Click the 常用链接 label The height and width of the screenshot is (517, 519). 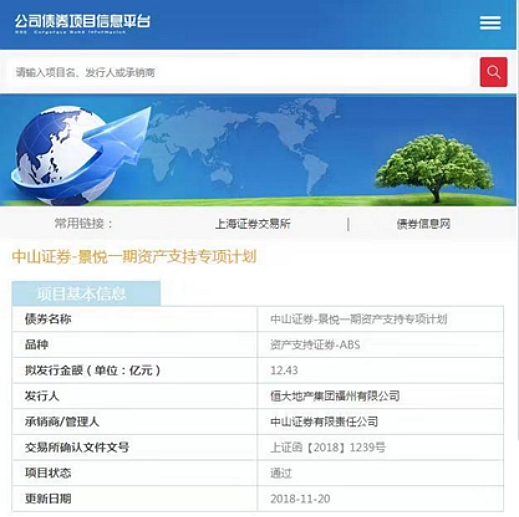84,224
